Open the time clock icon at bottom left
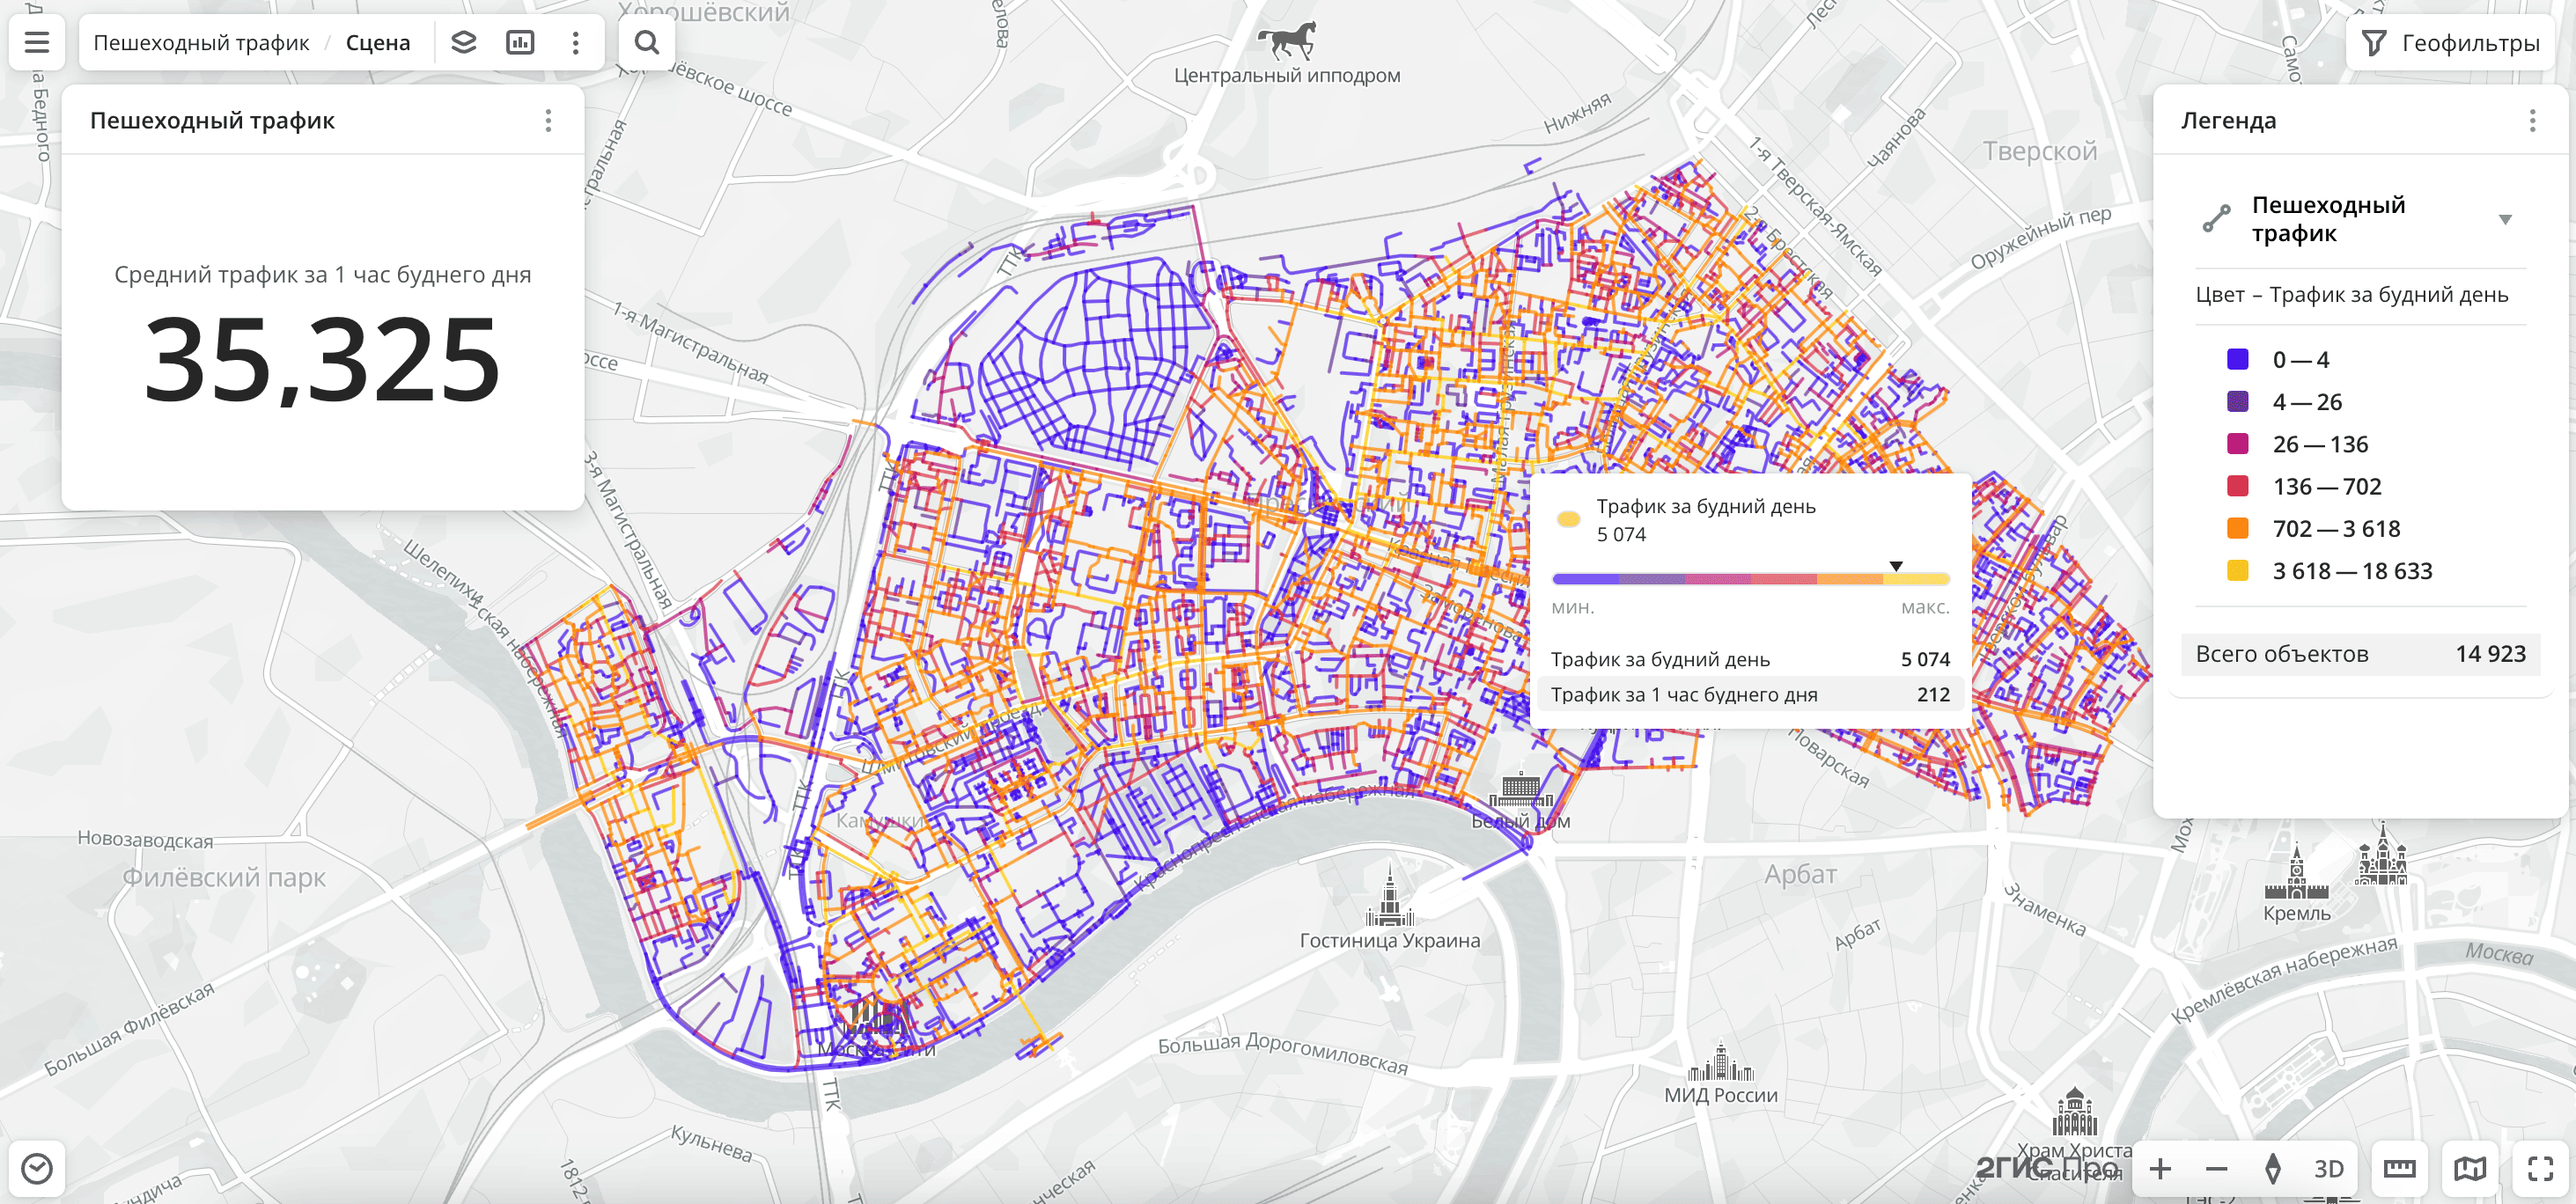The image size is (2576, 1204). coord(37,1168)
